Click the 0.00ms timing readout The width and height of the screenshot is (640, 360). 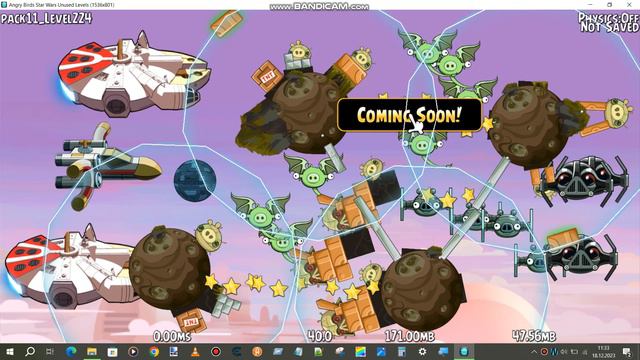click(172, 336)
